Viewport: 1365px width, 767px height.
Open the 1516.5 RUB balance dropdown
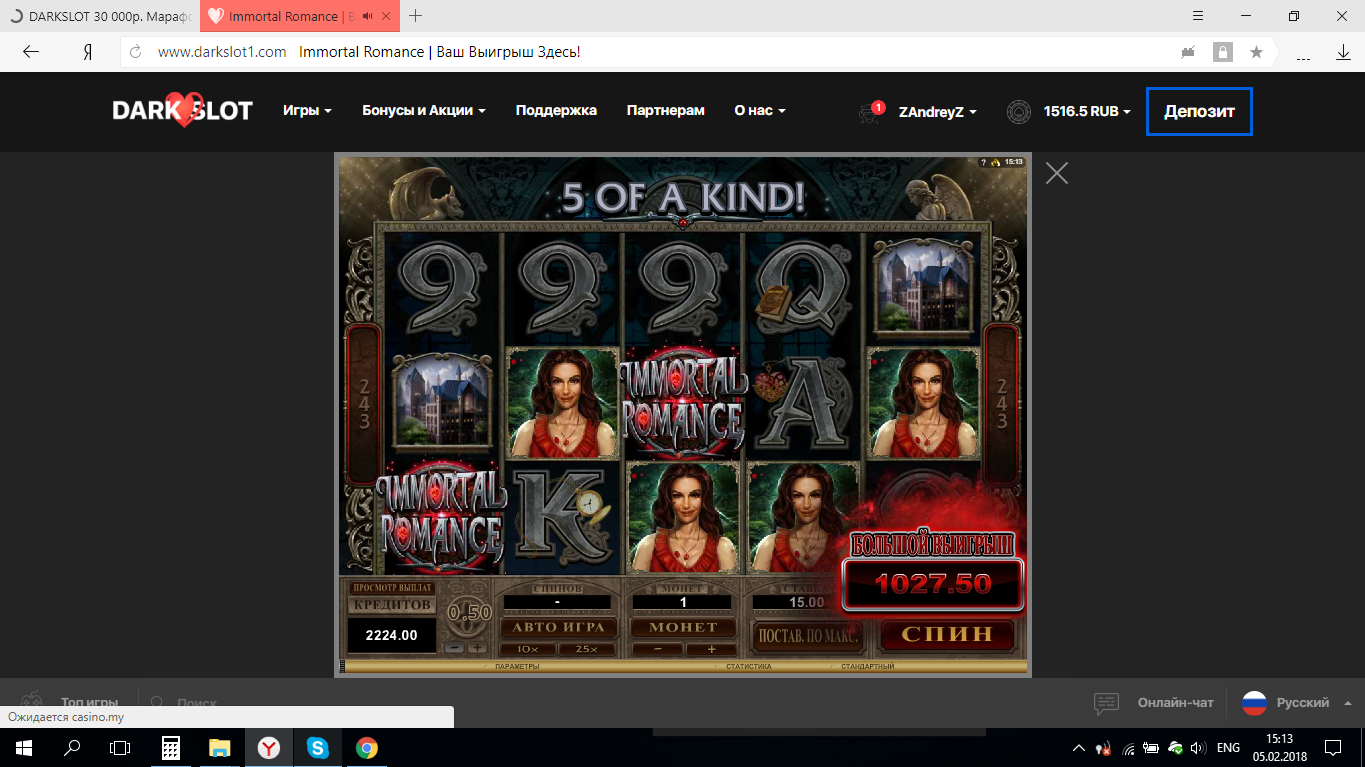[x=1087, y=112]
